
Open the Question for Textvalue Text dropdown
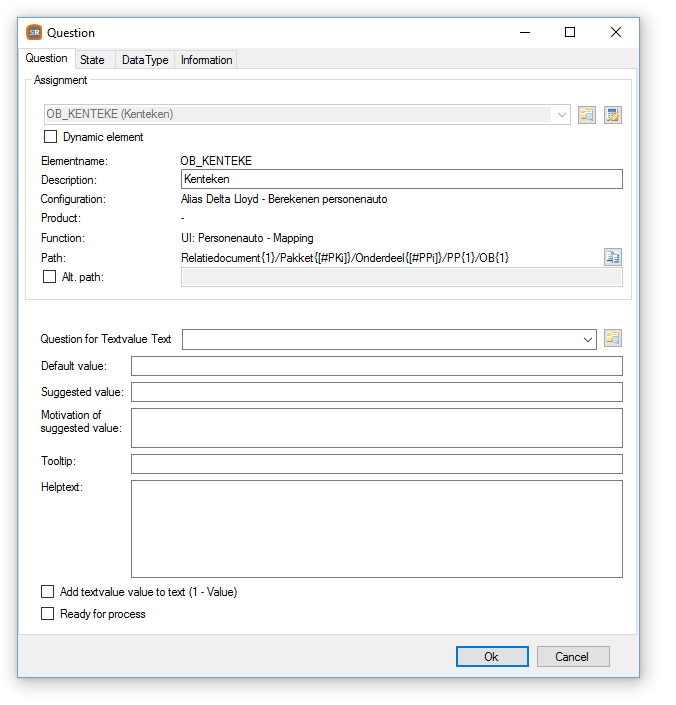pyautogui.click(x=389, y=339)
